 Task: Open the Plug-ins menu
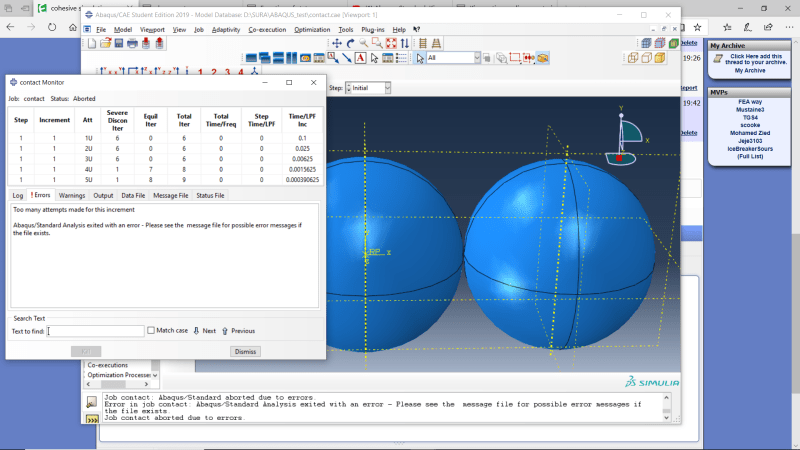click(372, 30)
